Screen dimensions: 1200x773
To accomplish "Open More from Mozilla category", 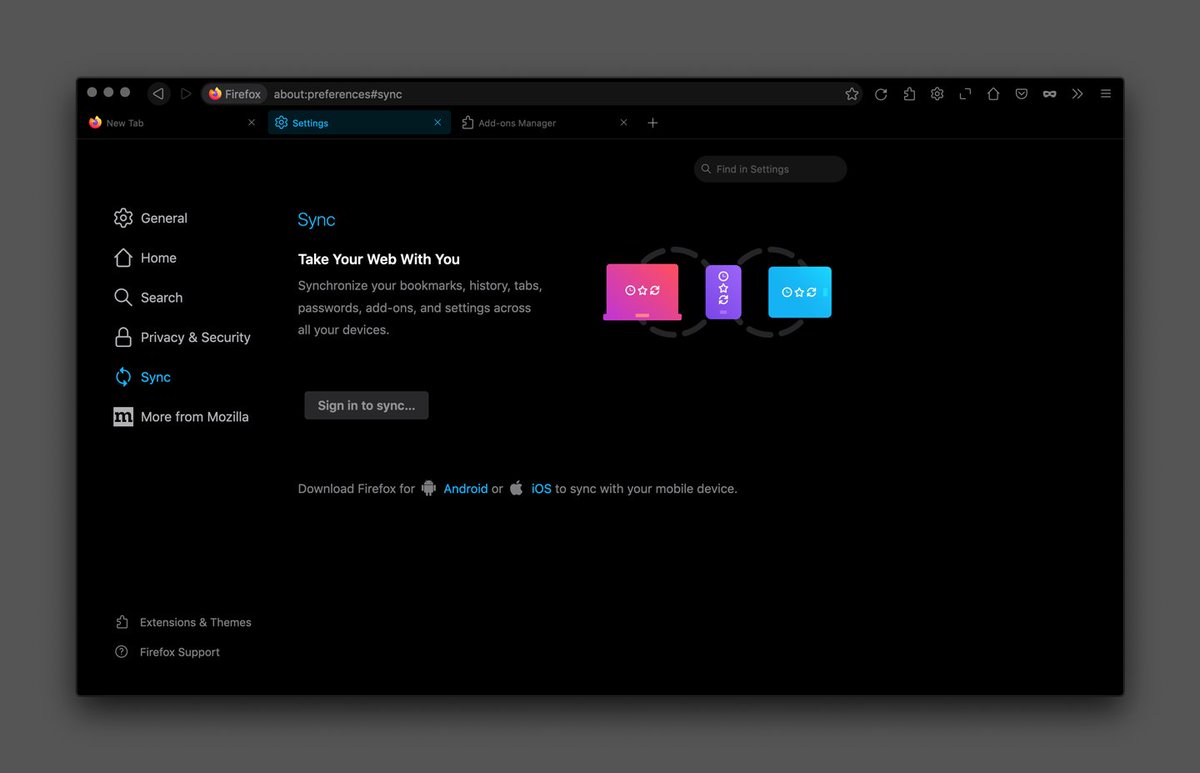I will [181, 417].
